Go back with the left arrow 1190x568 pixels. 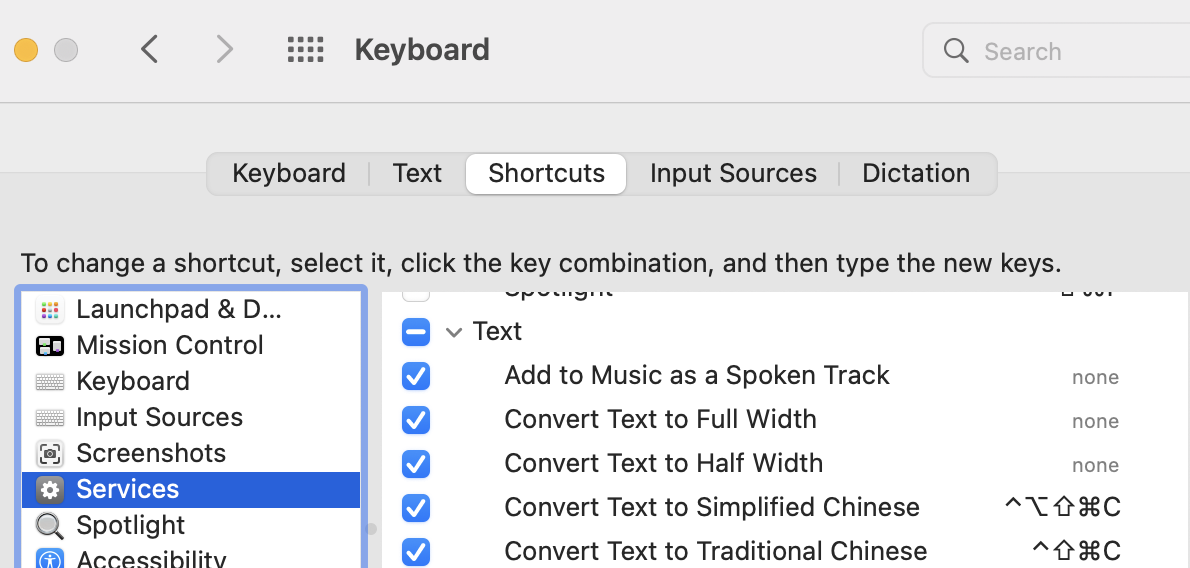(x=150, y=50)
